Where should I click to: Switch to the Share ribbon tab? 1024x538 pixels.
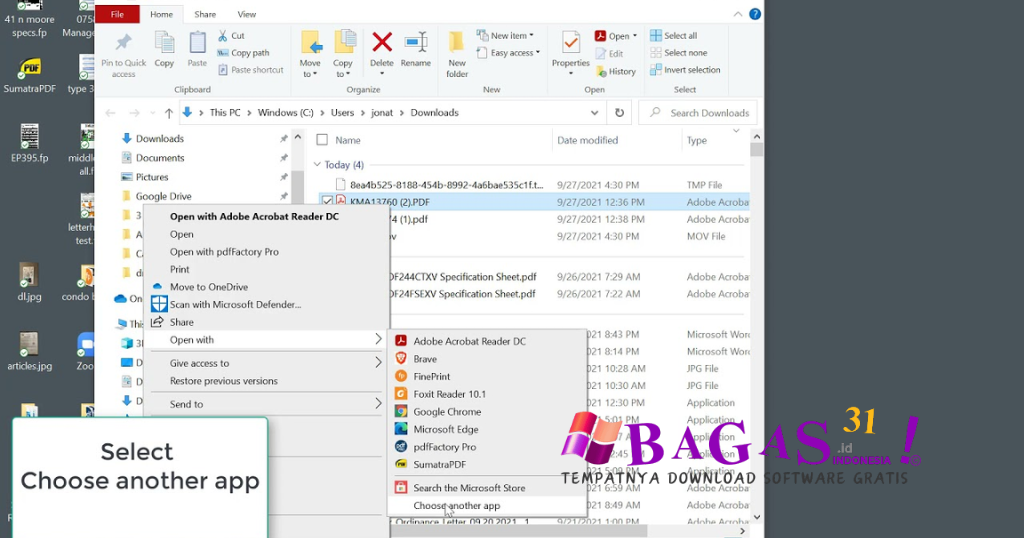pyautogui.click(x=204, y=14)
